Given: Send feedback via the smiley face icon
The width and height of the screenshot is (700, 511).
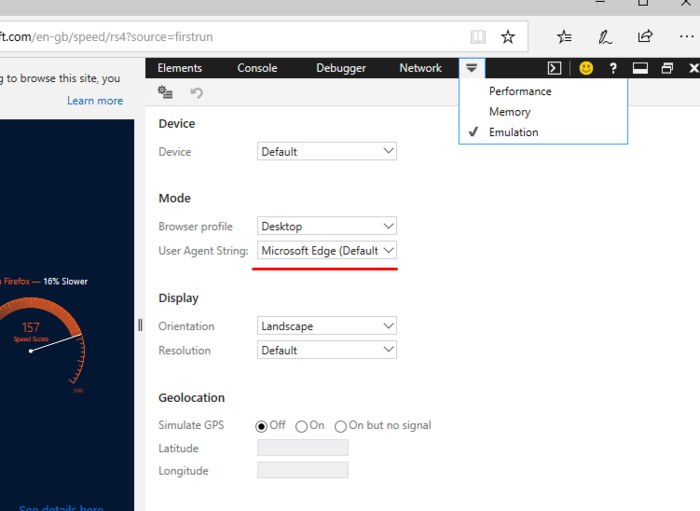Looking at the screenshot, I should [x=586, y=68].
